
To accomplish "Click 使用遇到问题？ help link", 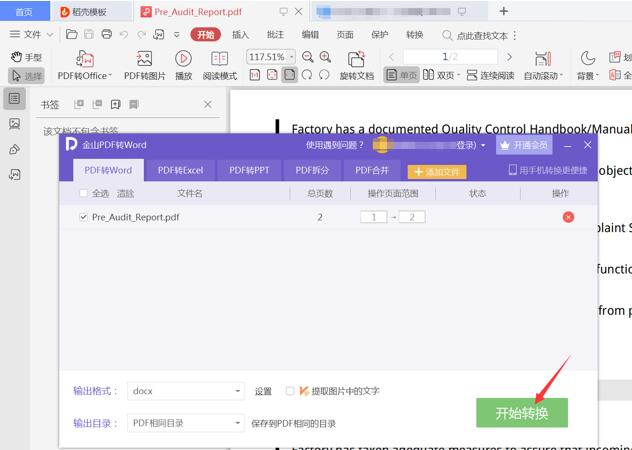I will point(335,145).
